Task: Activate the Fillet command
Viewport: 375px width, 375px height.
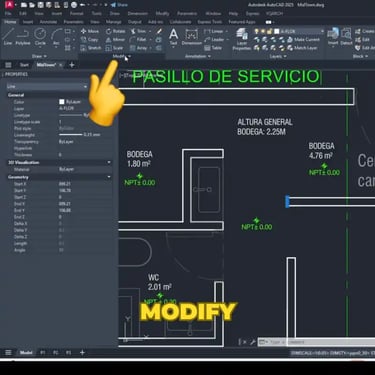Action: point(139,39)
